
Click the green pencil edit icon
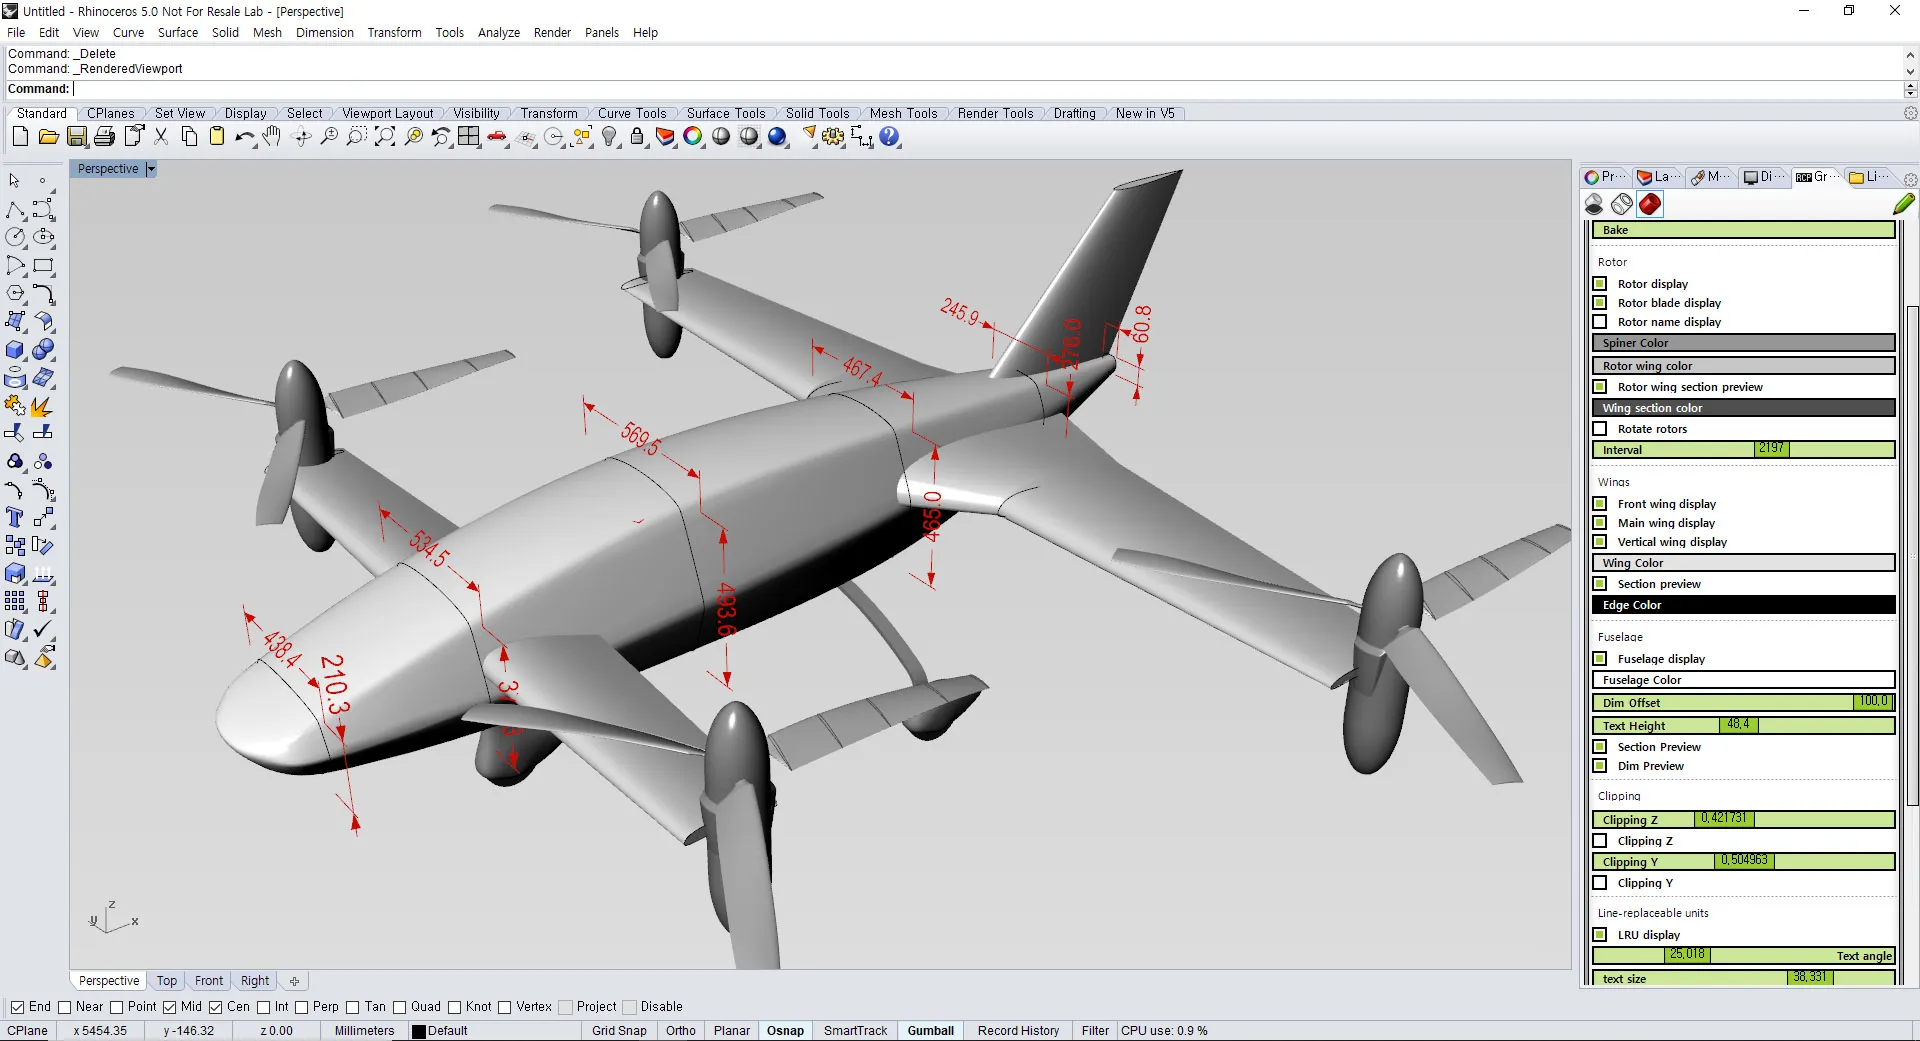pos(1903,204)
